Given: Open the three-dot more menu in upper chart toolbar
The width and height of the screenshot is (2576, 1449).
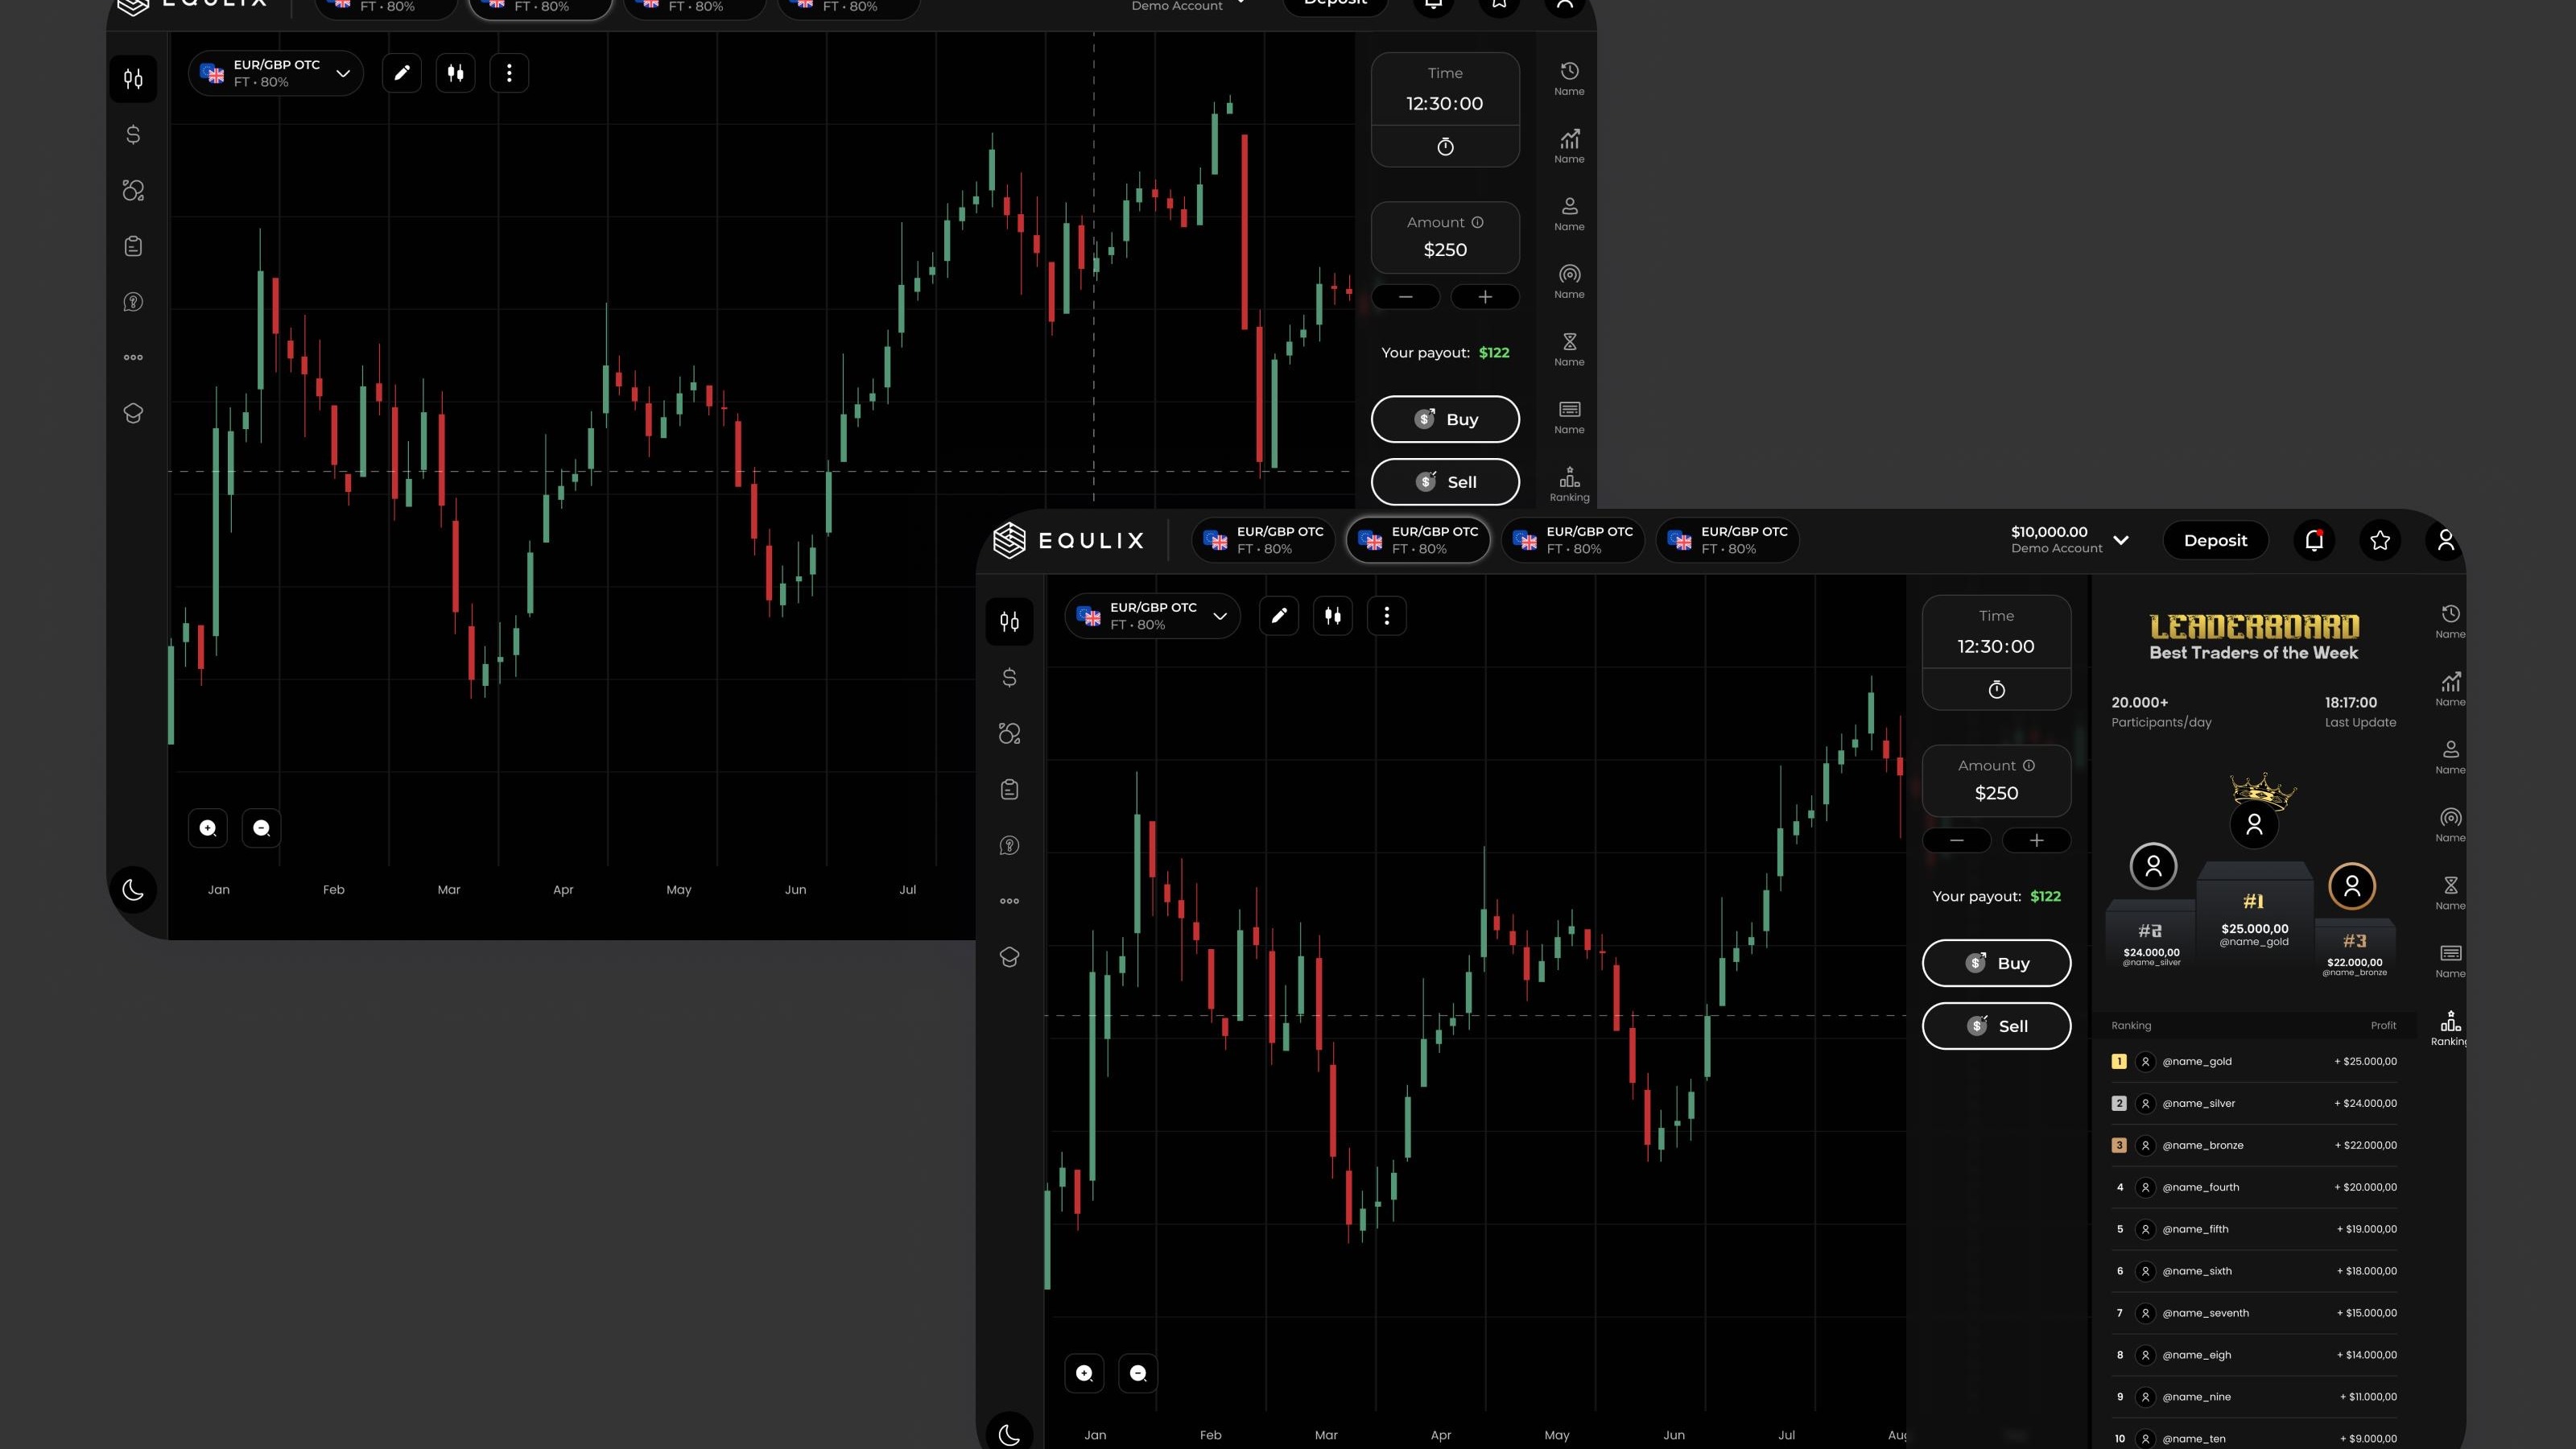Looking at the screenshot, I should click(509, 73).
